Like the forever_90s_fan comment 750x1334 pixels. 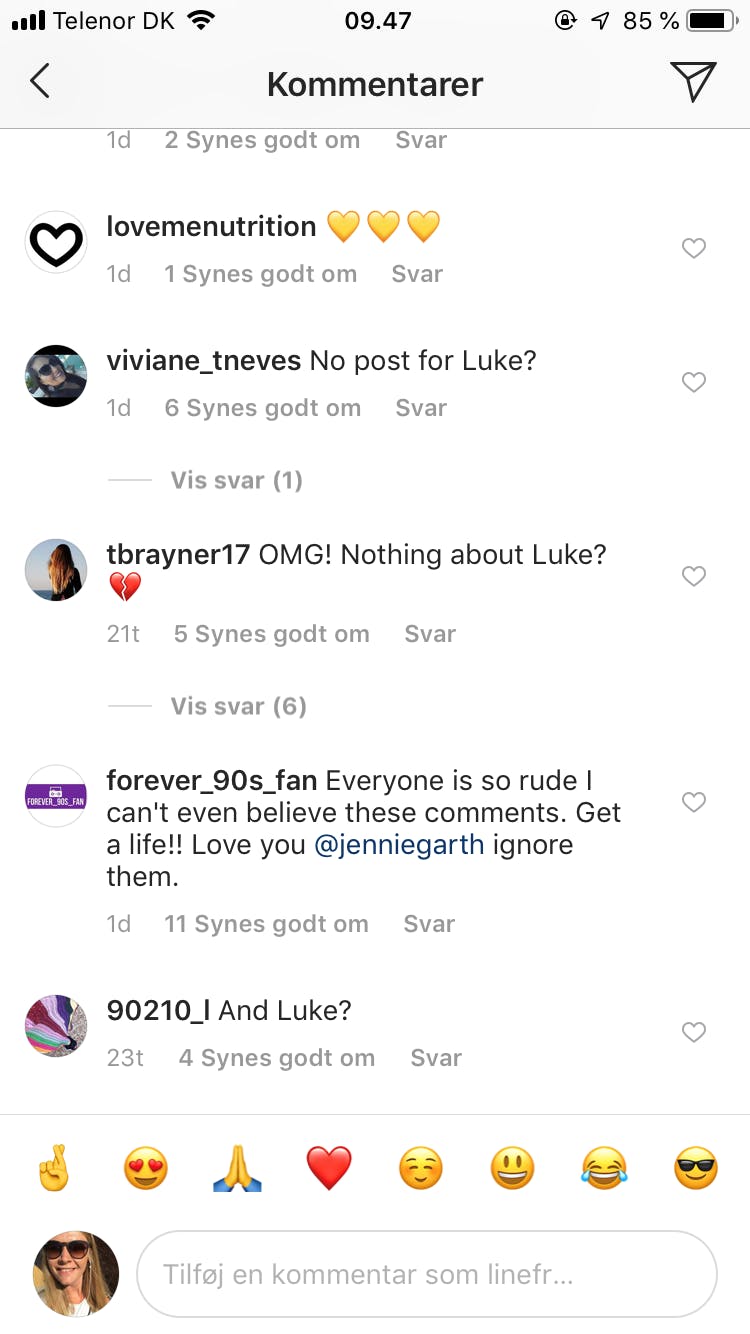pos(694,802)
